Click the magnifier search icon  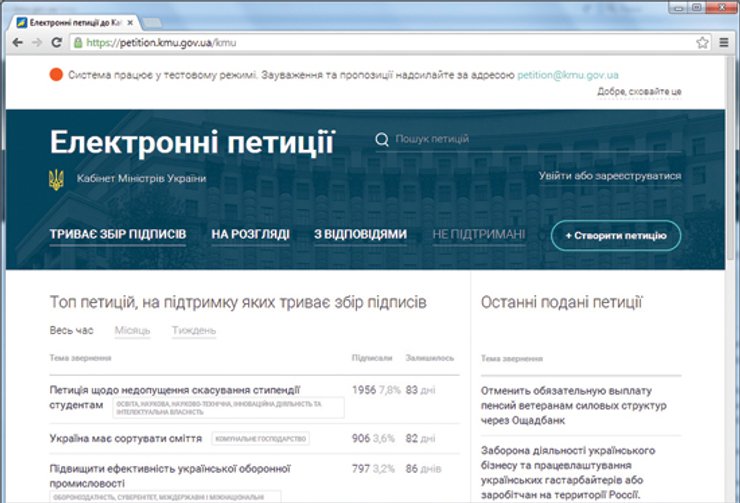pos(381,140)
